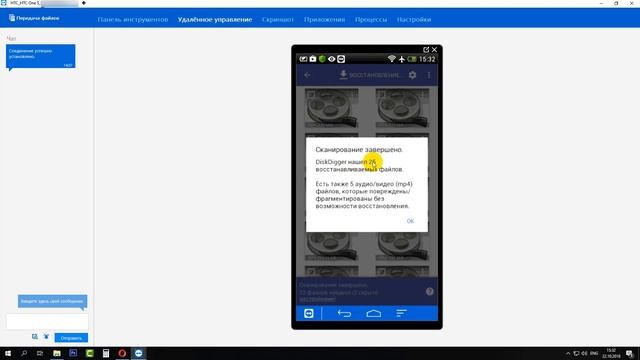Select the top-right recovered video thumbnail
This screenshot has width=640, height=360.
pos(402,108)
